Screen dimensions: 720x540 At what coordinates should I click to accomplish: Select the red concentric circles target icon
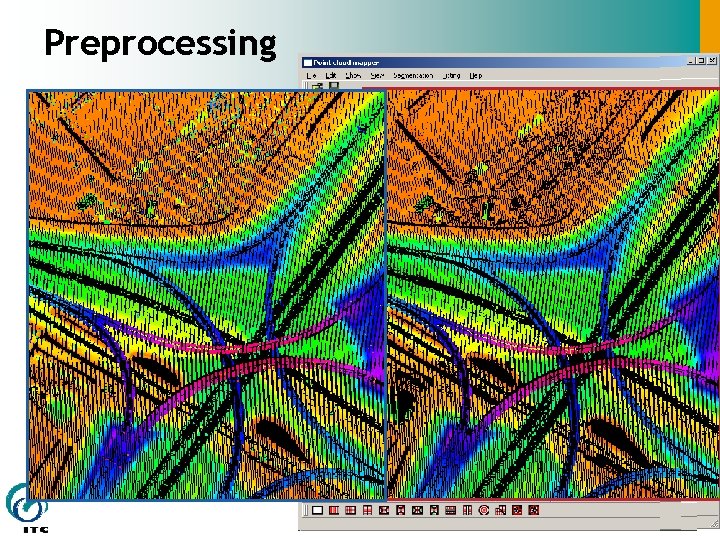[484, 510]
